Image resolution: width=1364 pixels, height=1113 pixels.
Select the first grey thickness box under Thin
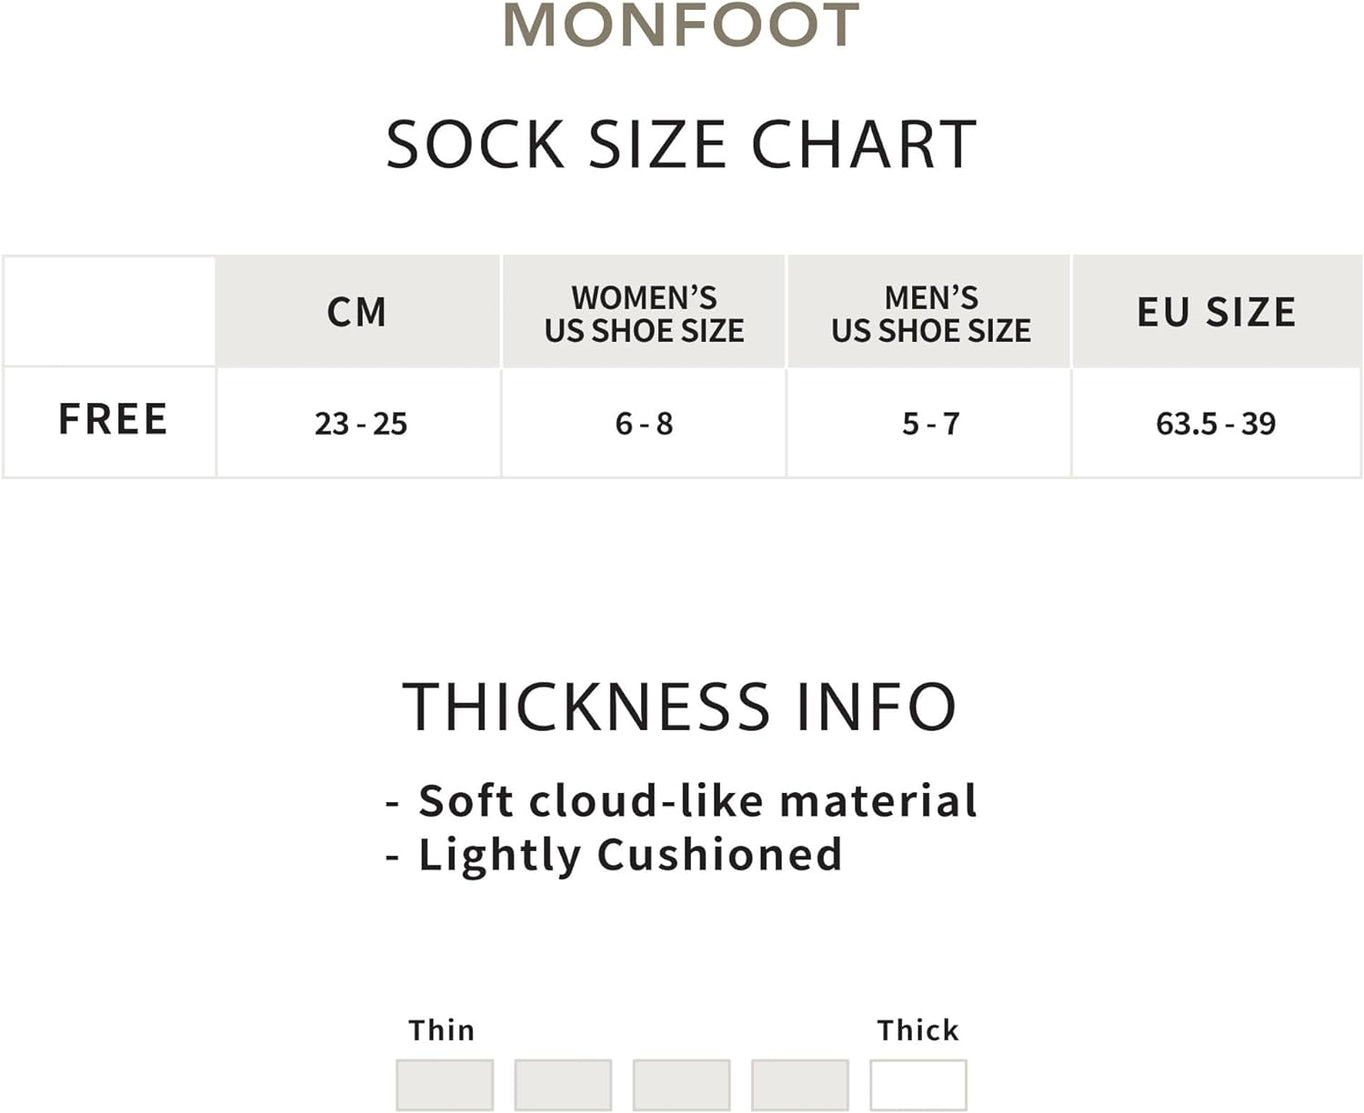pos(445,1085)
